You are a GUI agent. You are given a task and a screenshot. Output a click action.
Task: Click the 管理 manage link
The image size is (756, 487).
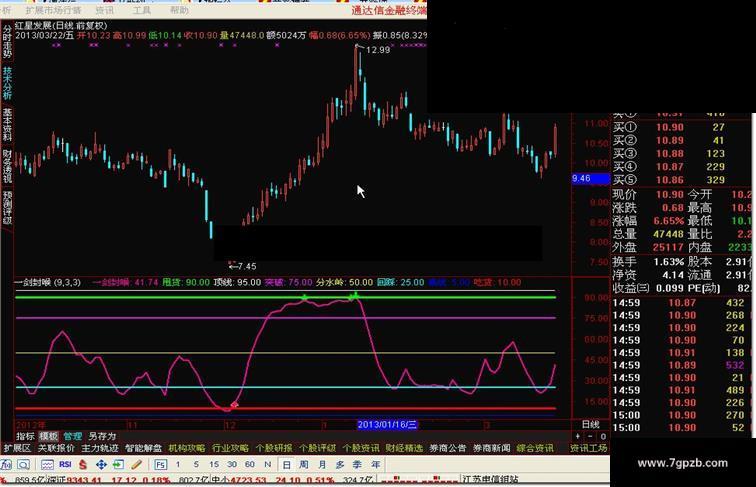click(x=73, y=436)
